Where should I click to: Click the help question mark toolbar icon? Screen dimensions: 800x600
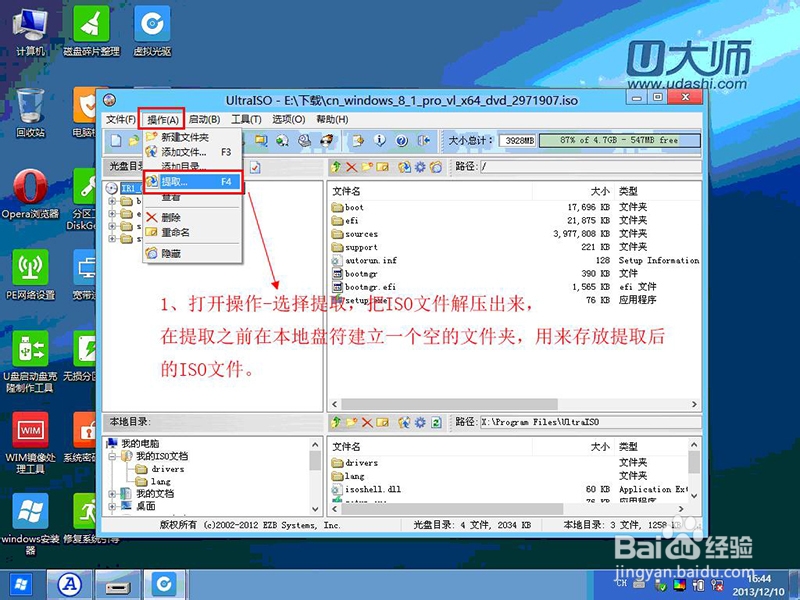click(x=402, y=141)
